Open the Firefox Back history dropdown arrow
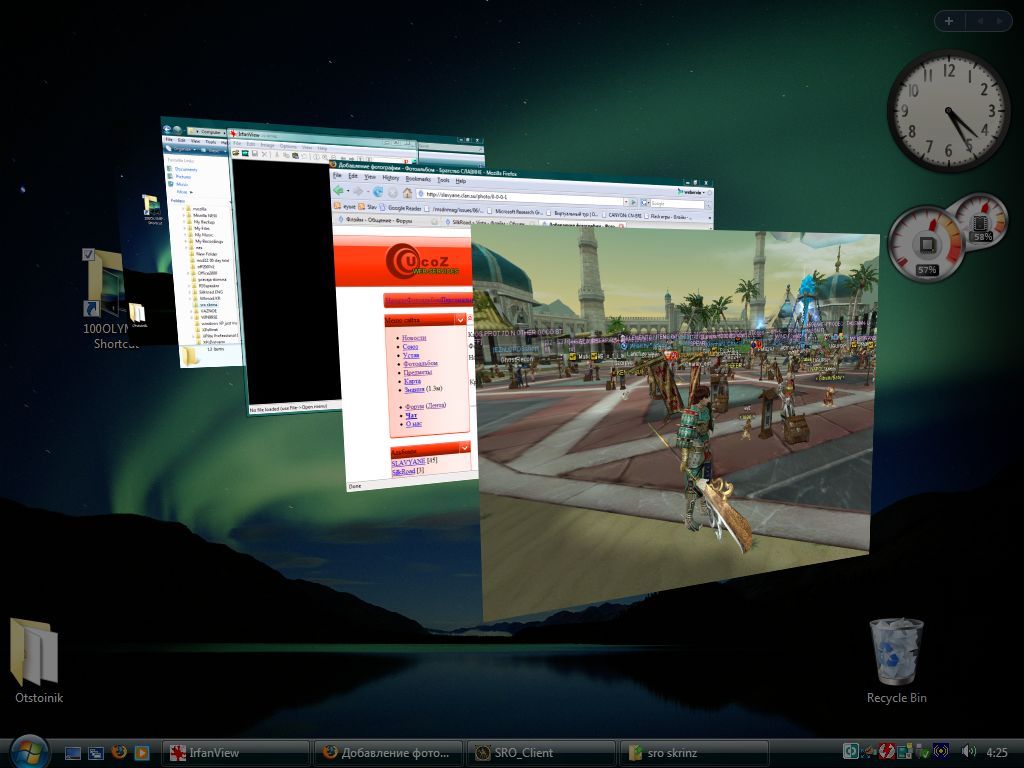Viewport: 1024px width, 768px height. (x=348, y=190)
